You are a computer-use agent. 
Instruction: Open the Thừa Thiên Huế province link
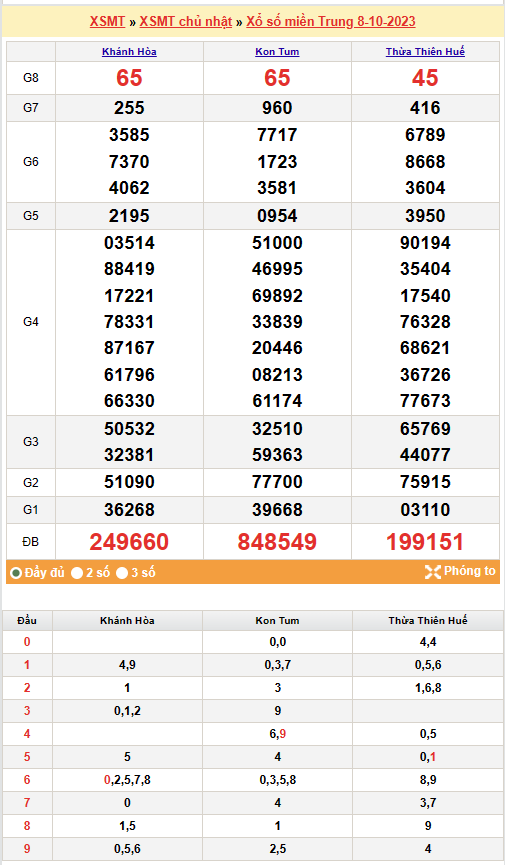425,52
